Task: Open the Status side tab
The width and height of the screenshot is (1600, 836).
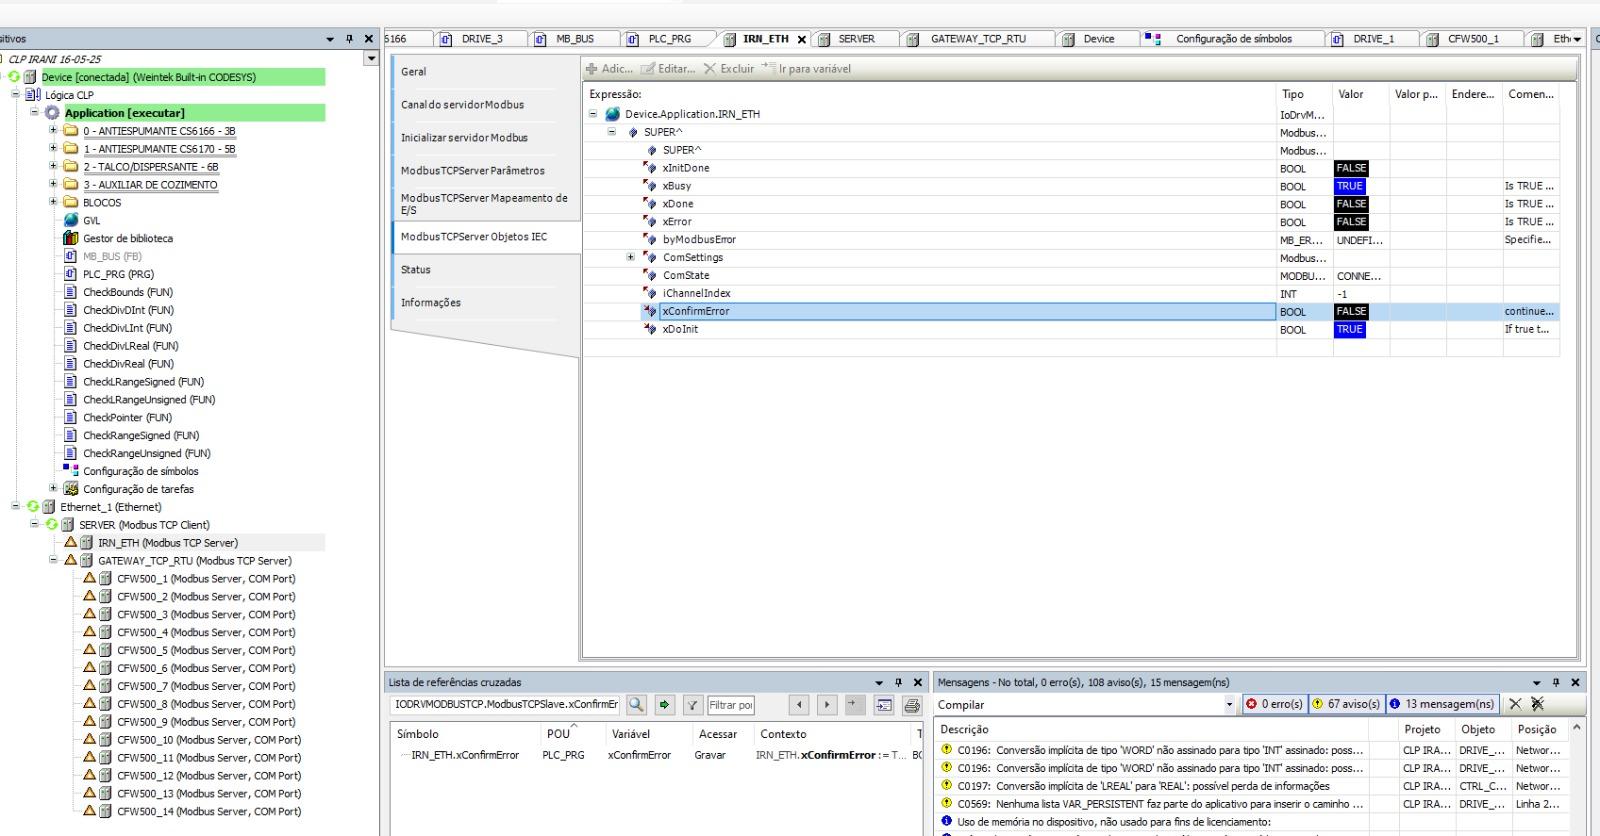Action: 416,270
